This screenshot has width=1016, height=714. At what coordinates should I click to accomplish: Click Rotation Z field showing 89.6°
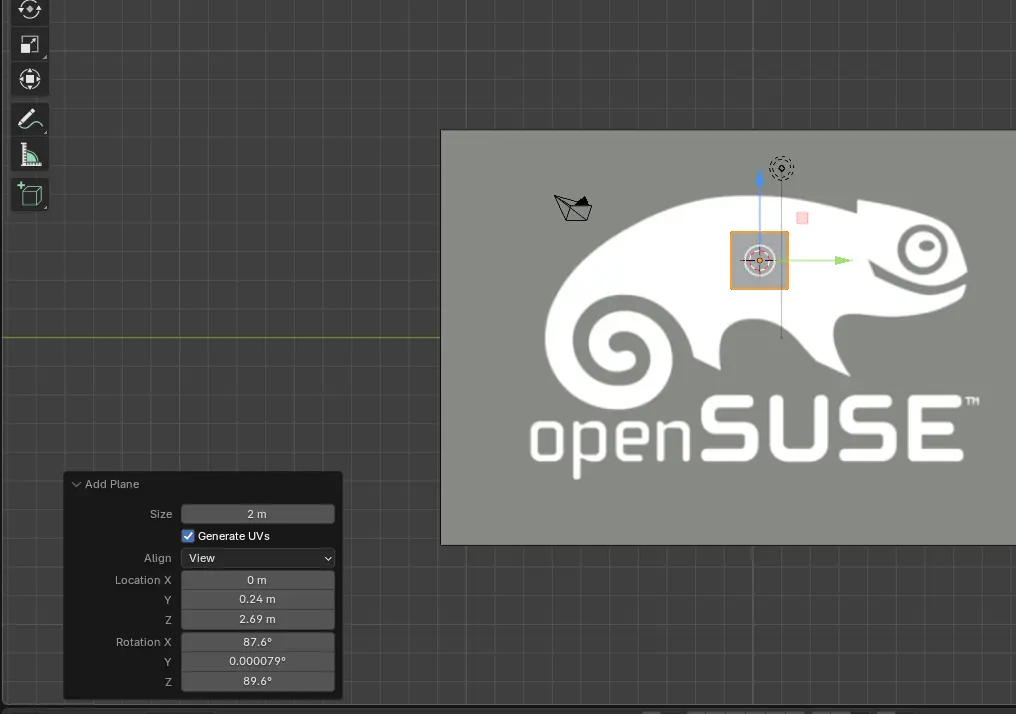point(258,682)
